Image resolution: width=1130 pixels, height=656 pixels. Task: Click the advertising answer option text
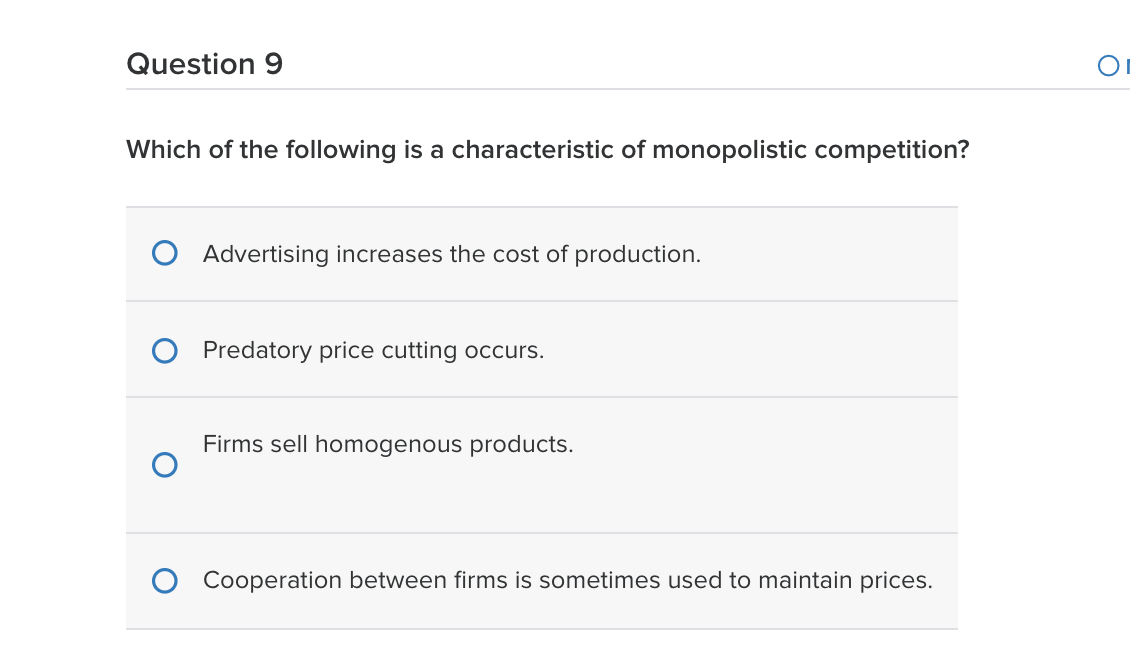point(451,253)
